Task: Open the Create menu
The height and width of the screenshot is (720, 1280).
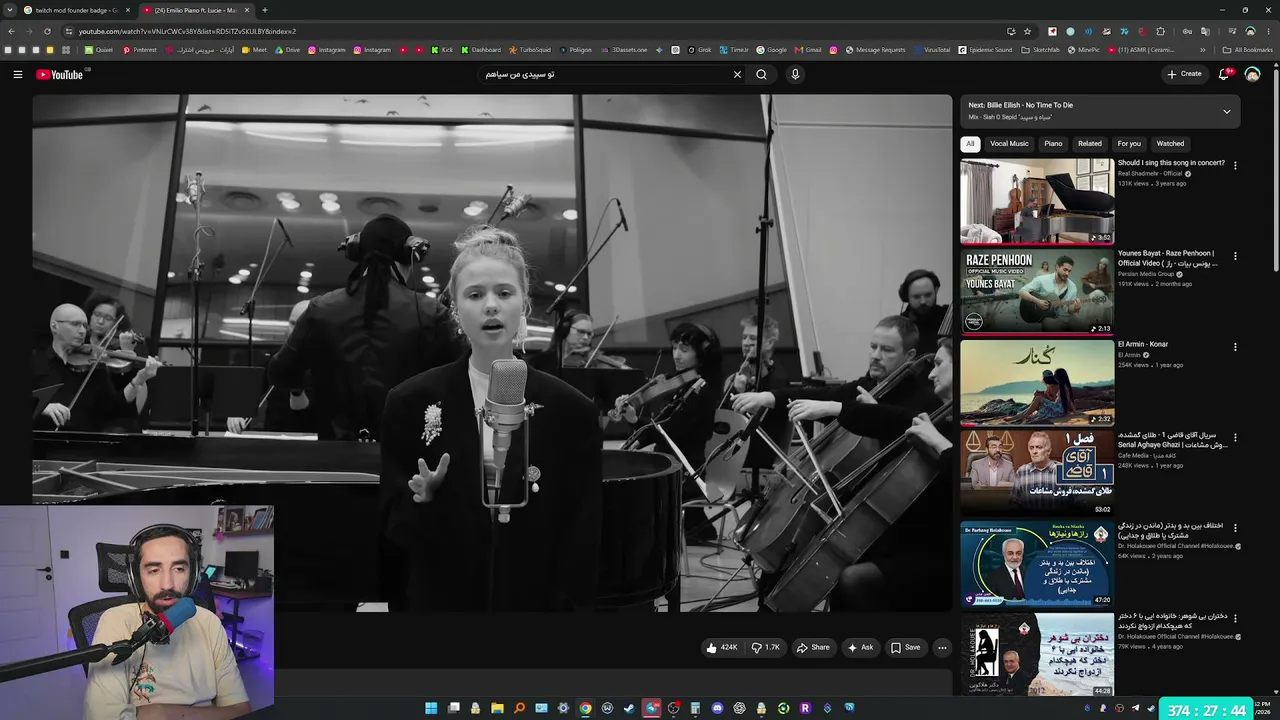Action: pos(1184,74)
